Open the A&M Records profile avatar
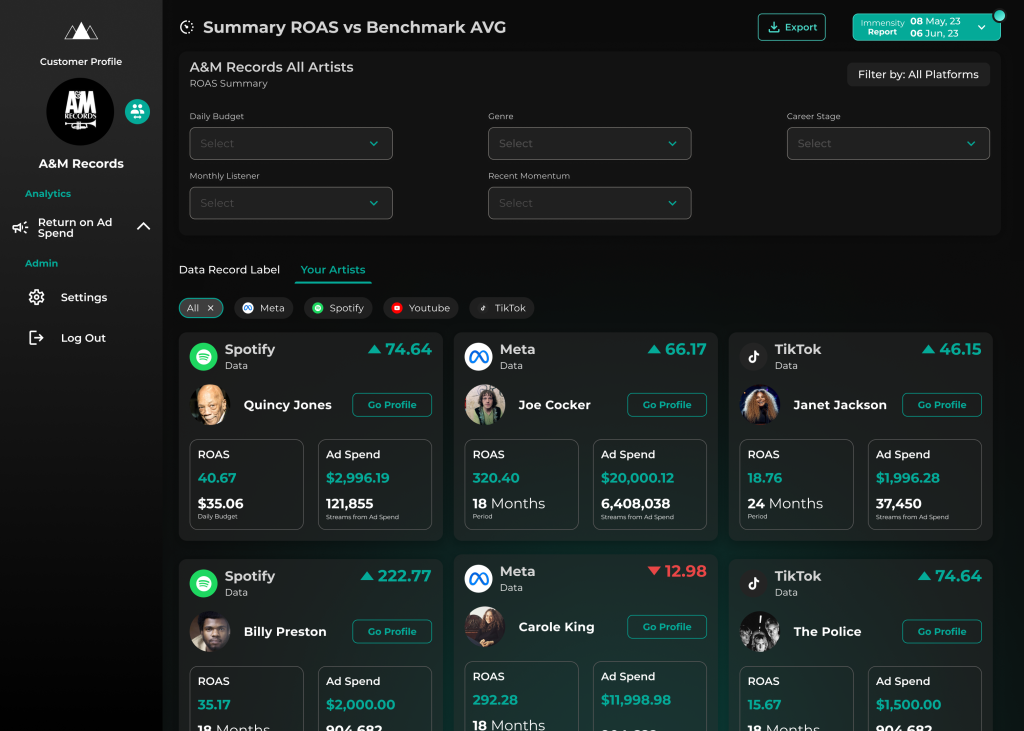This screenshot has height=731, width=1024. click(x=80, y=112)
